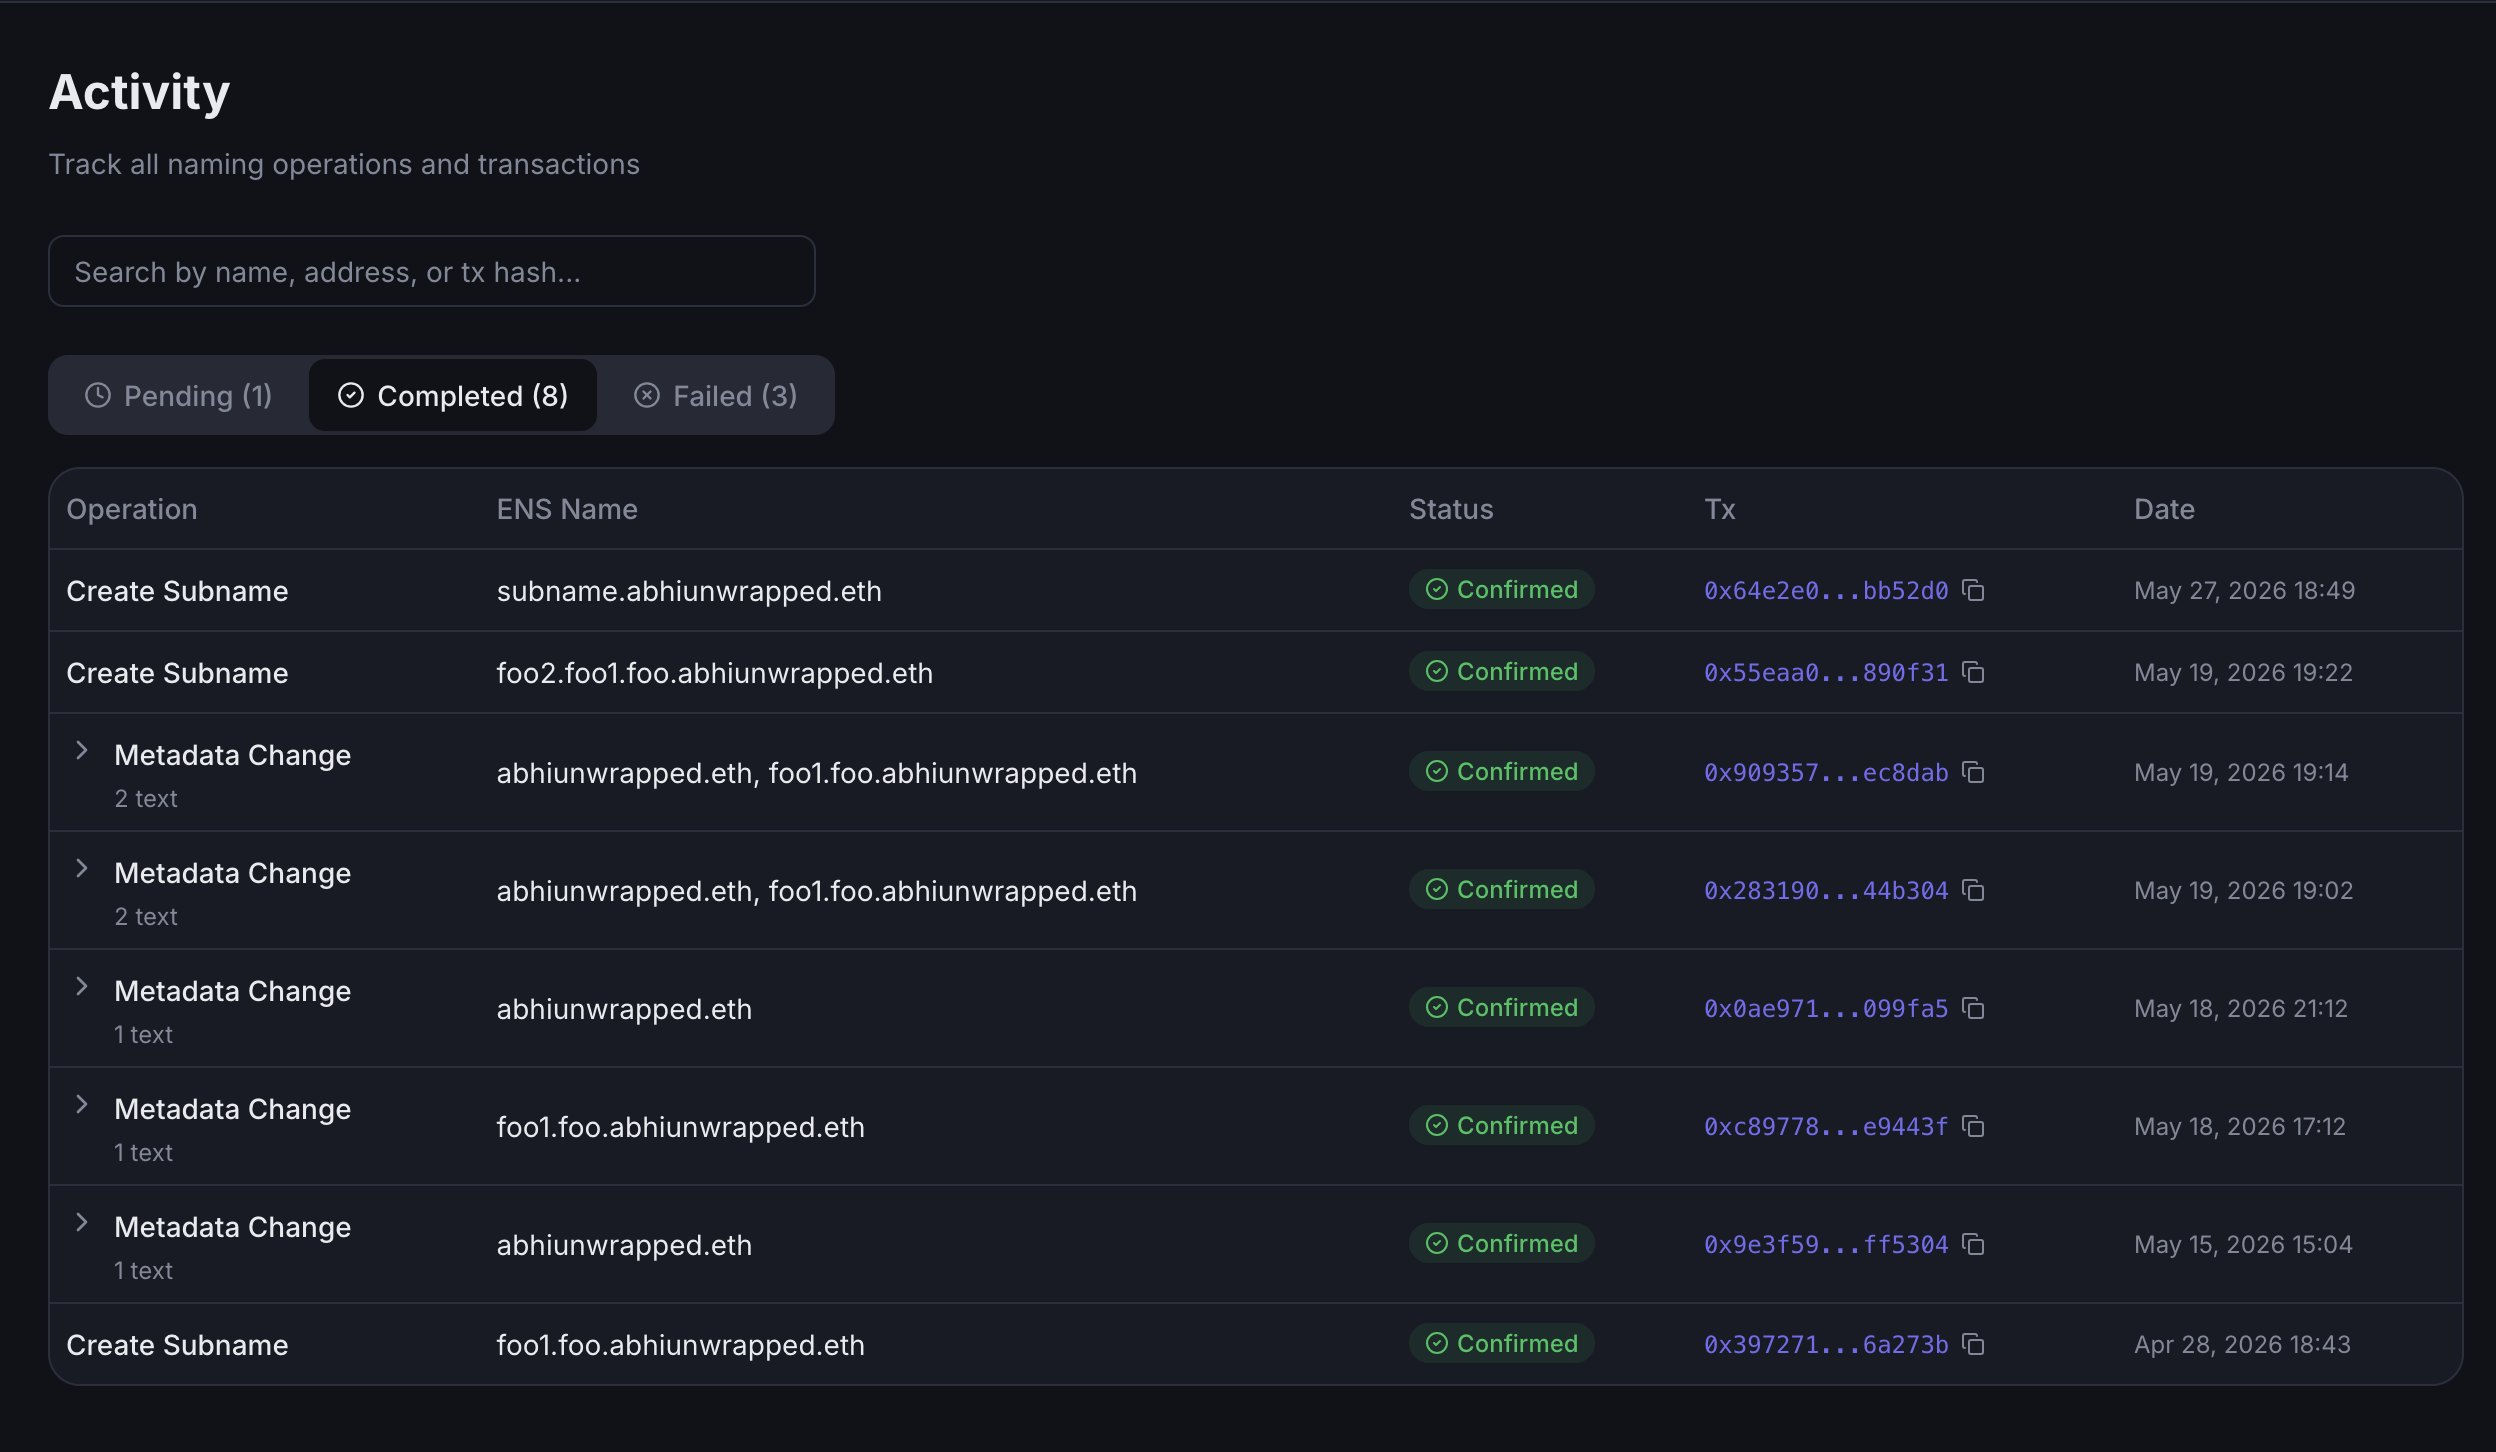Copy tx hash 0x9e3f59...ff5304
The height and width of the screenshot is (1452, 2496).
click(1973, 1245)
